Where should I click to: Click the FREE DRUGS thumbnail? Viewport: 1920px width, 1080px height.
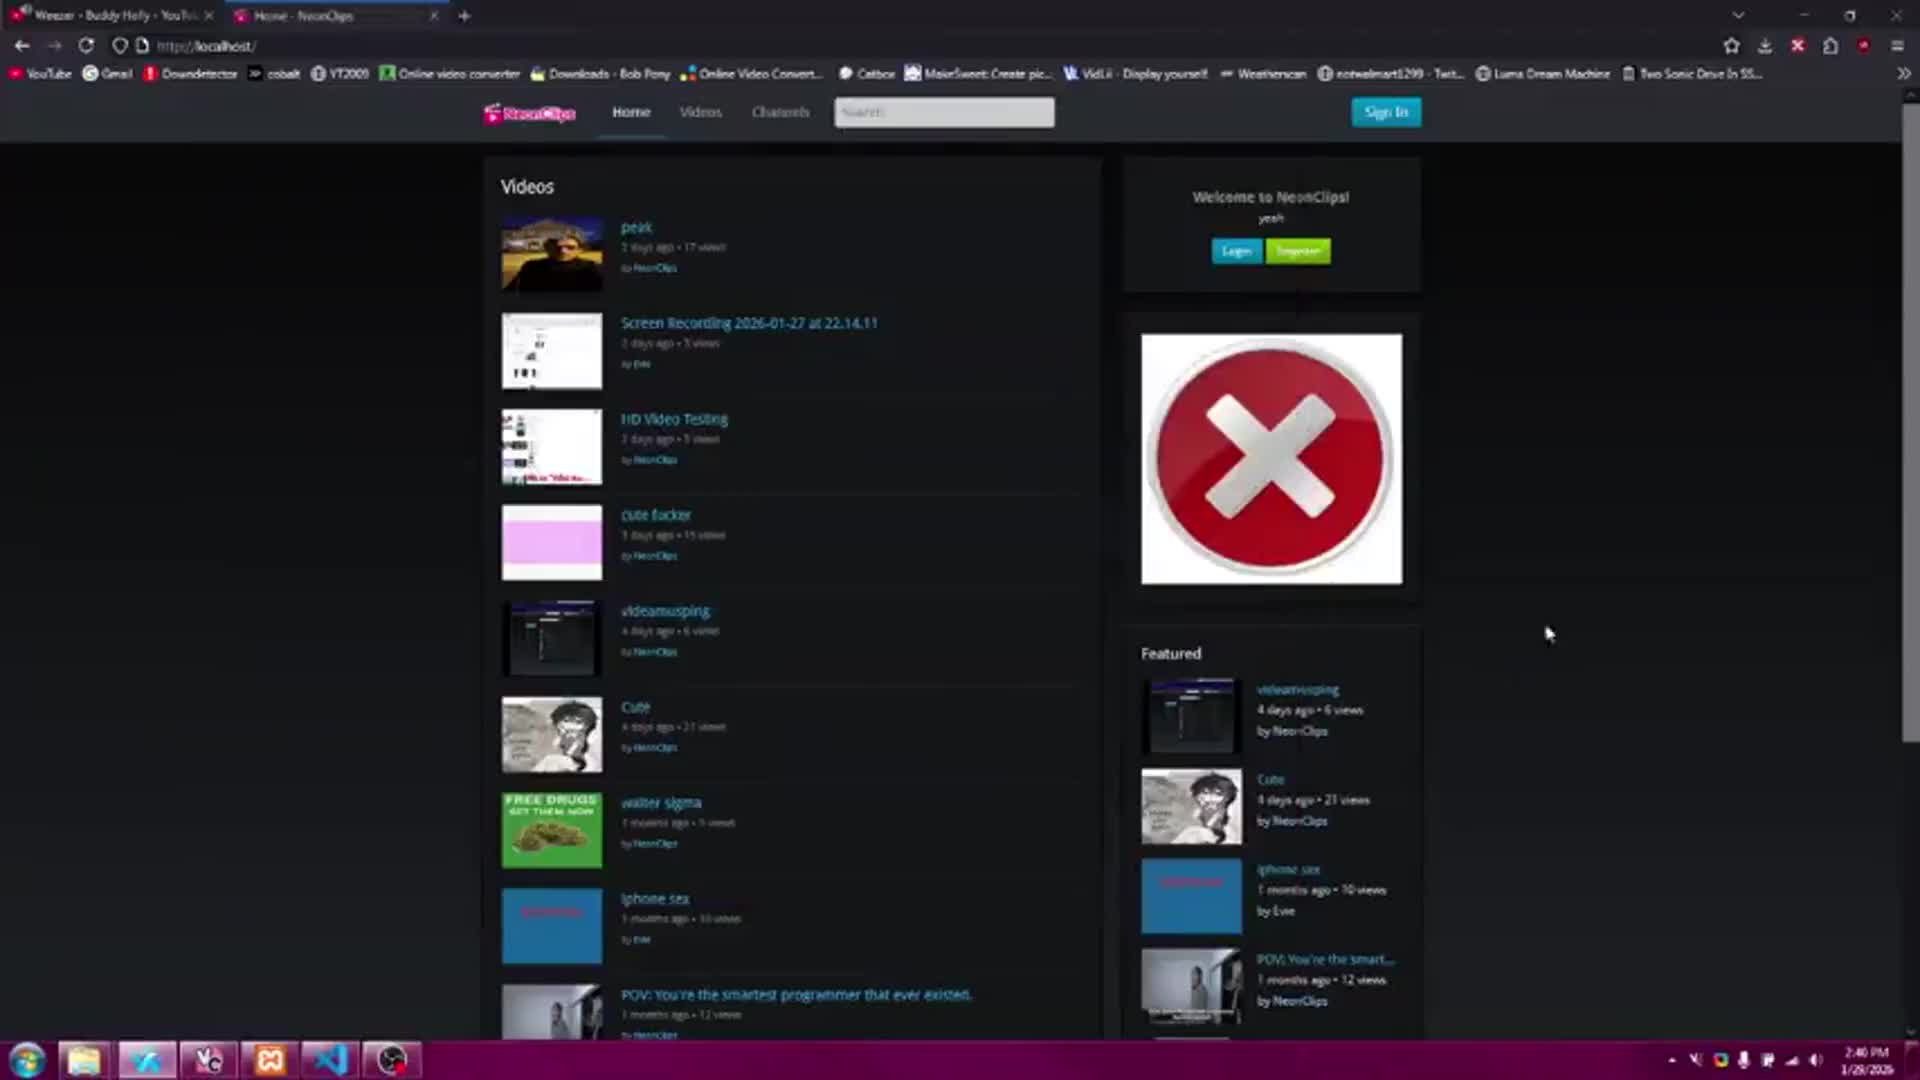[x=552, y=830]
